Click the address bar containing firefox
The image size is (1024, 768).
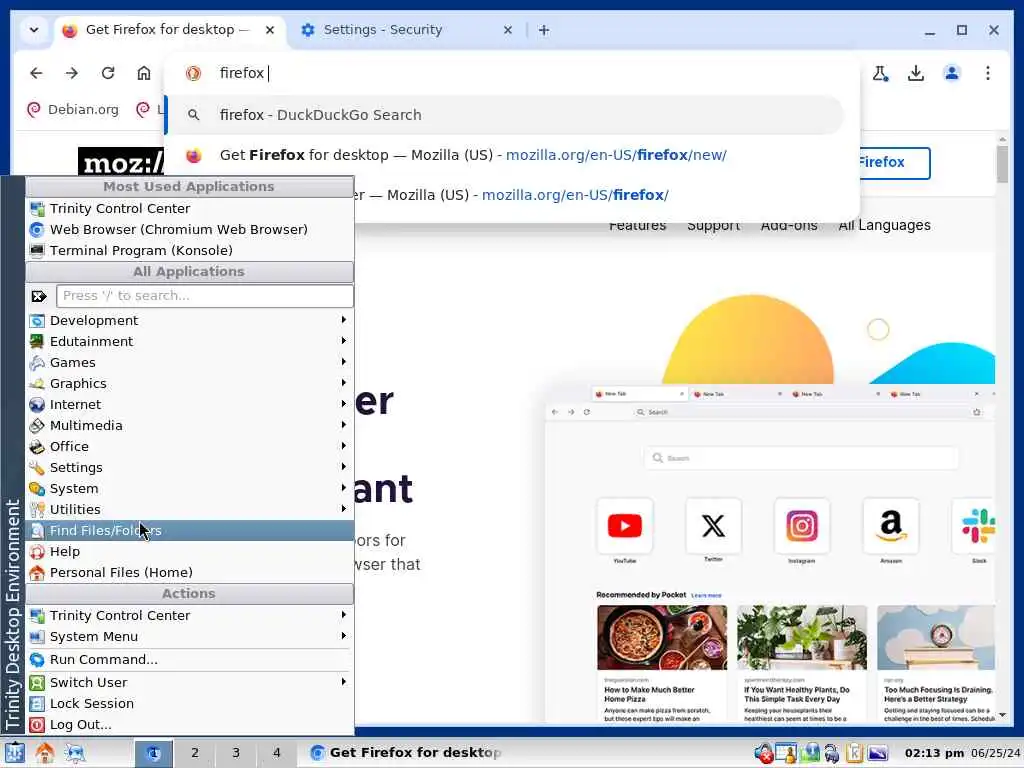pos(511,73)
